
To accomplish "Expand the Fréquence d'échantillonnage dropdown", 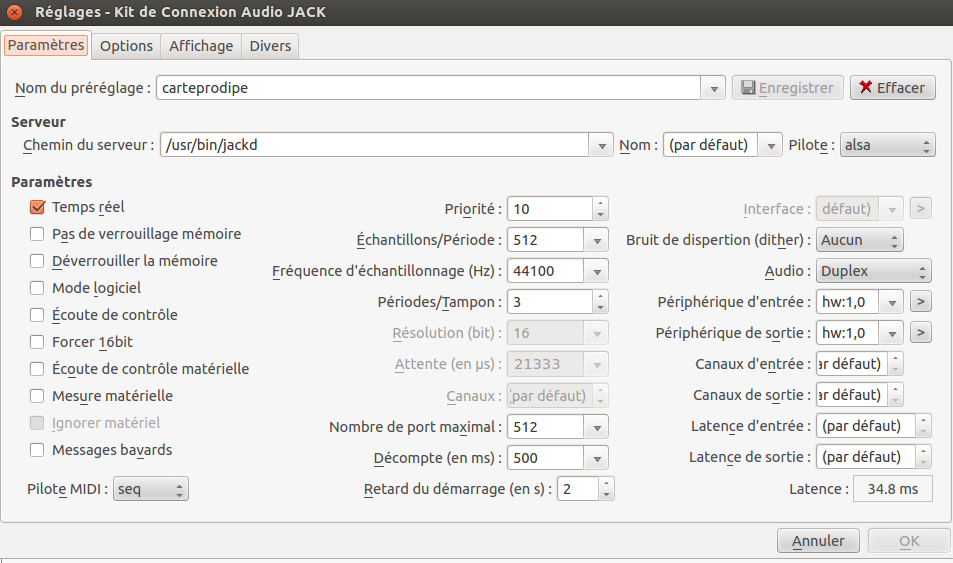I will (x=596, y=271).
